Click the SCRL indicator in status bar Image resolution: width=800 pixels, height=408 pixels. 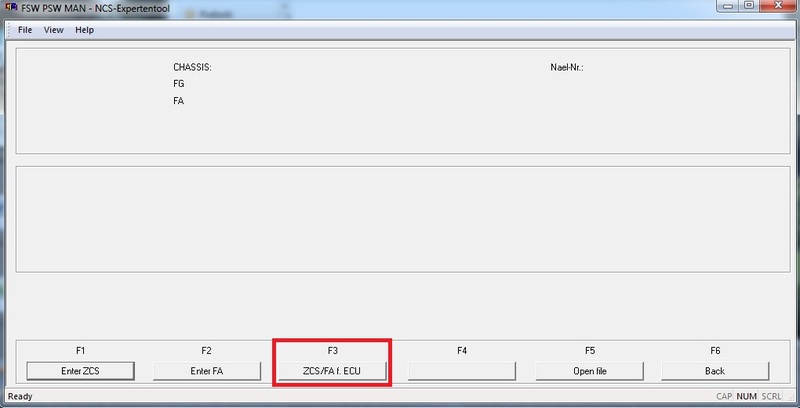point(773,397)
